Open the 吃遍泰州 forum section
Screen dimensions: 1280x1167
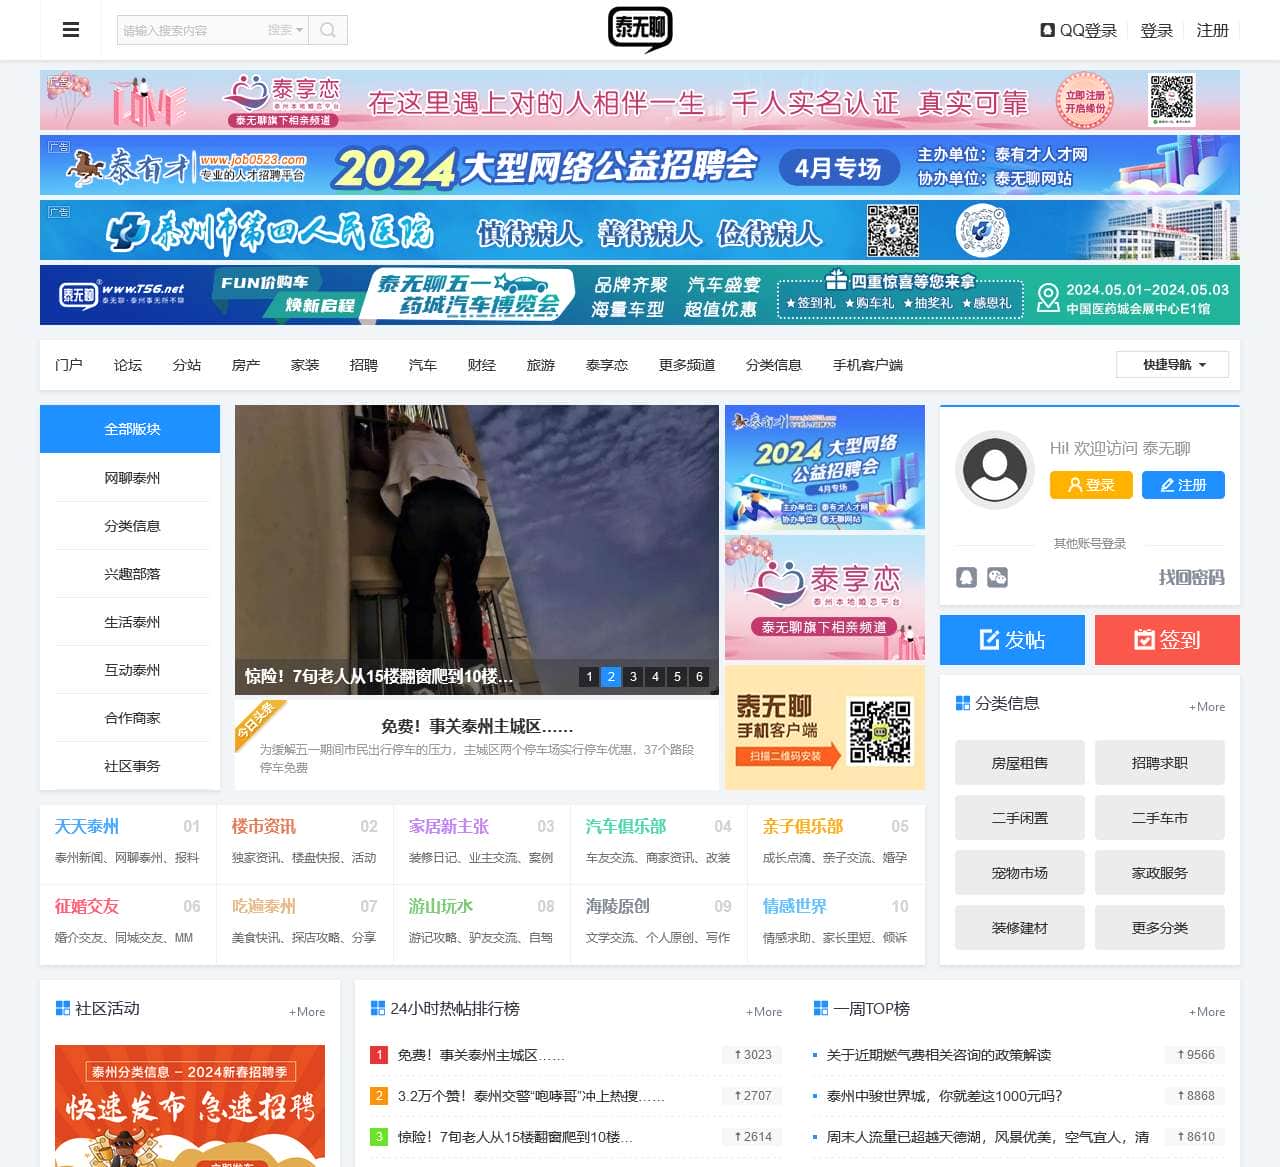coord(263,906)
